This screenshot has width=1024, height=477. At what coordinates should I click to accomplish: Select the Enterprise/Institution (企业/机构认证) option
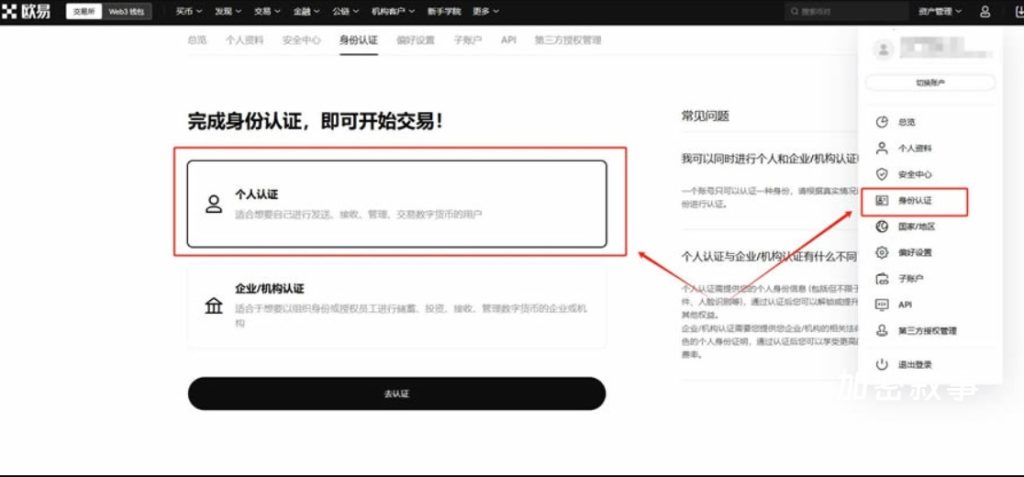(x=396, y=307)
